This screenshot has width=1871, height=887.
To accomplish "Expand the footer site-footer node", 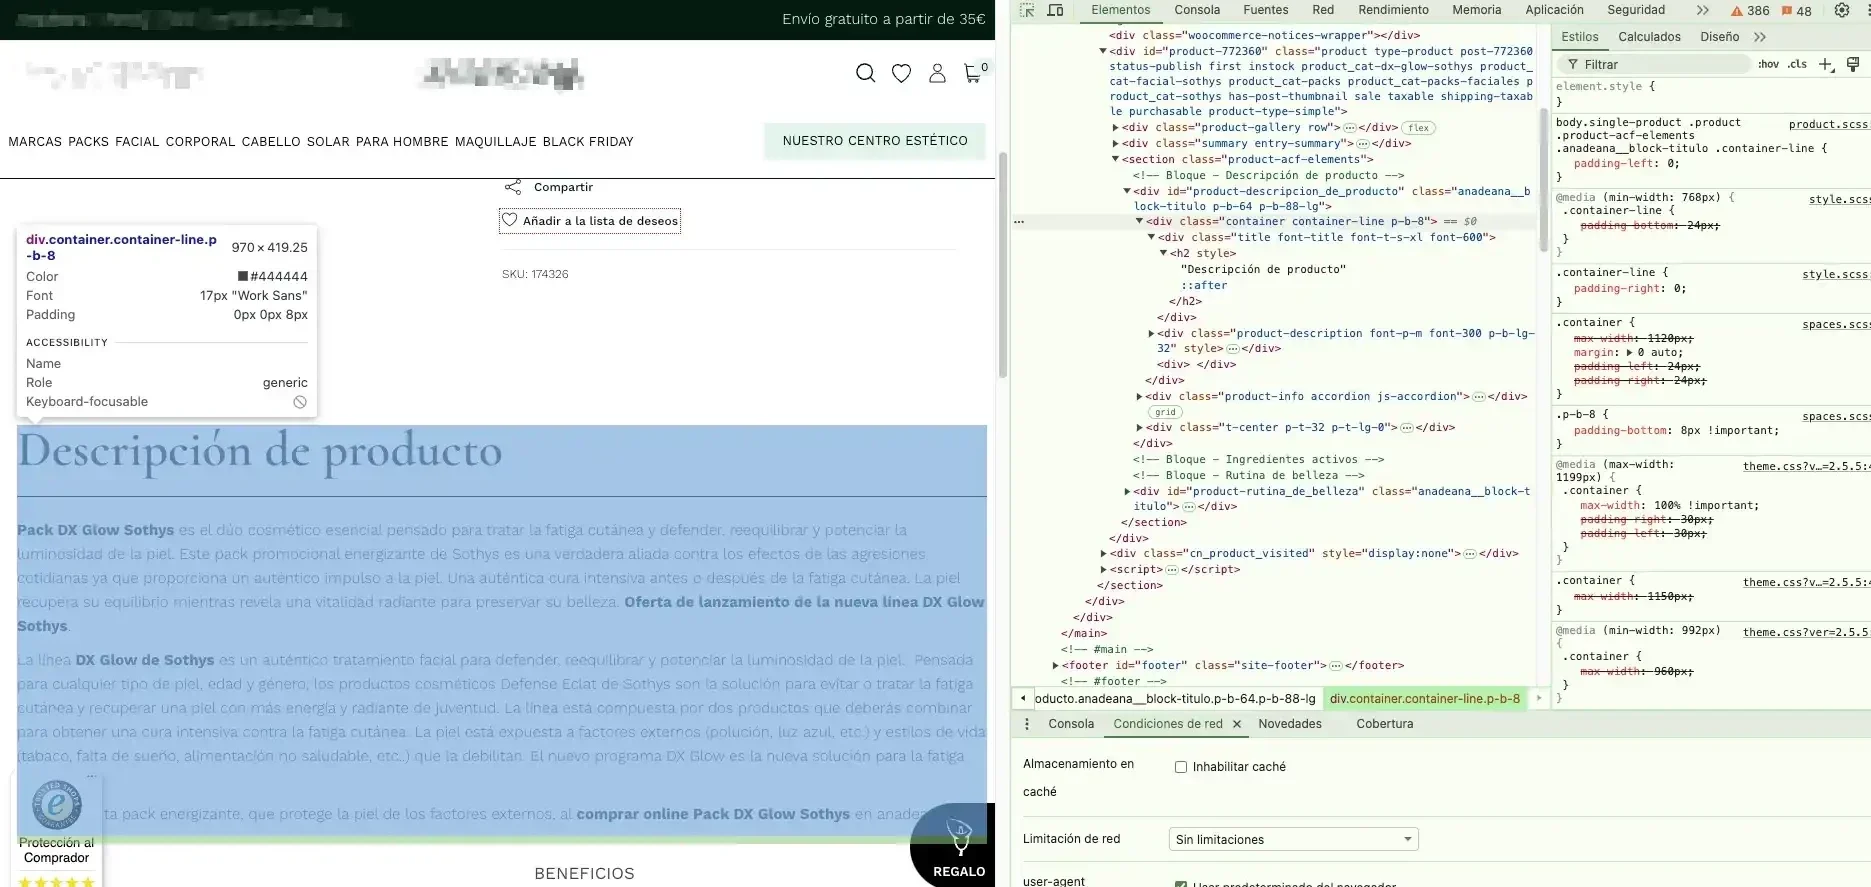I will tap(1055, 665).
